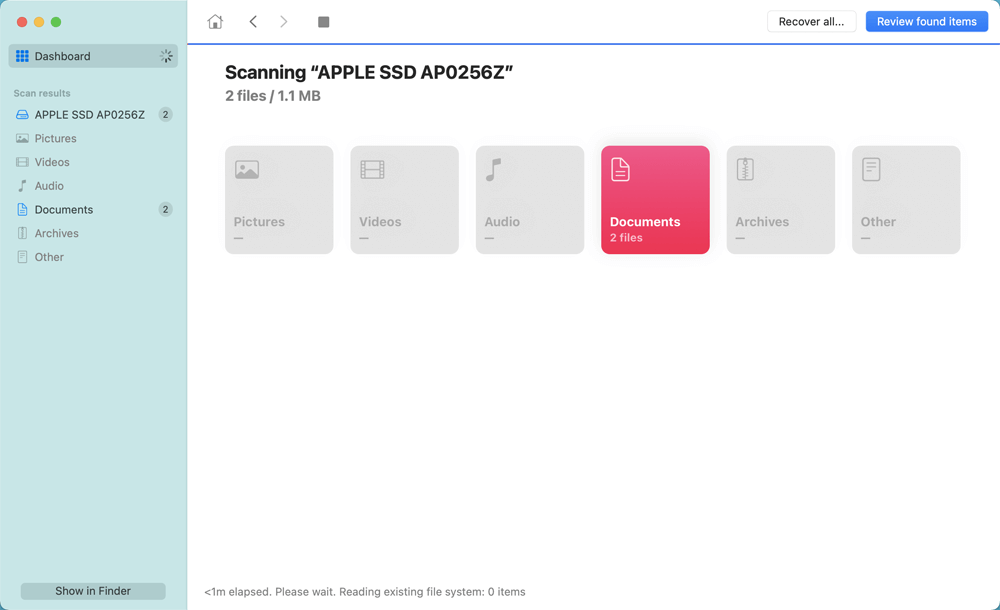This screenshot has height=610, width=1000.
Task: Select Pictures in the scan results sidebar
Action: [x=54, y=138]
